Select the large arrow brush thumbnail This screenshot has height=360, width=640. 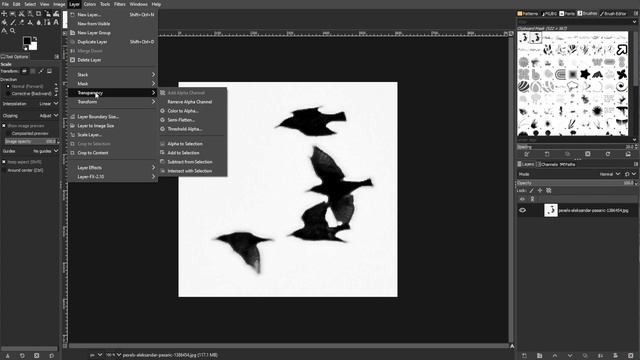[622, 50]
